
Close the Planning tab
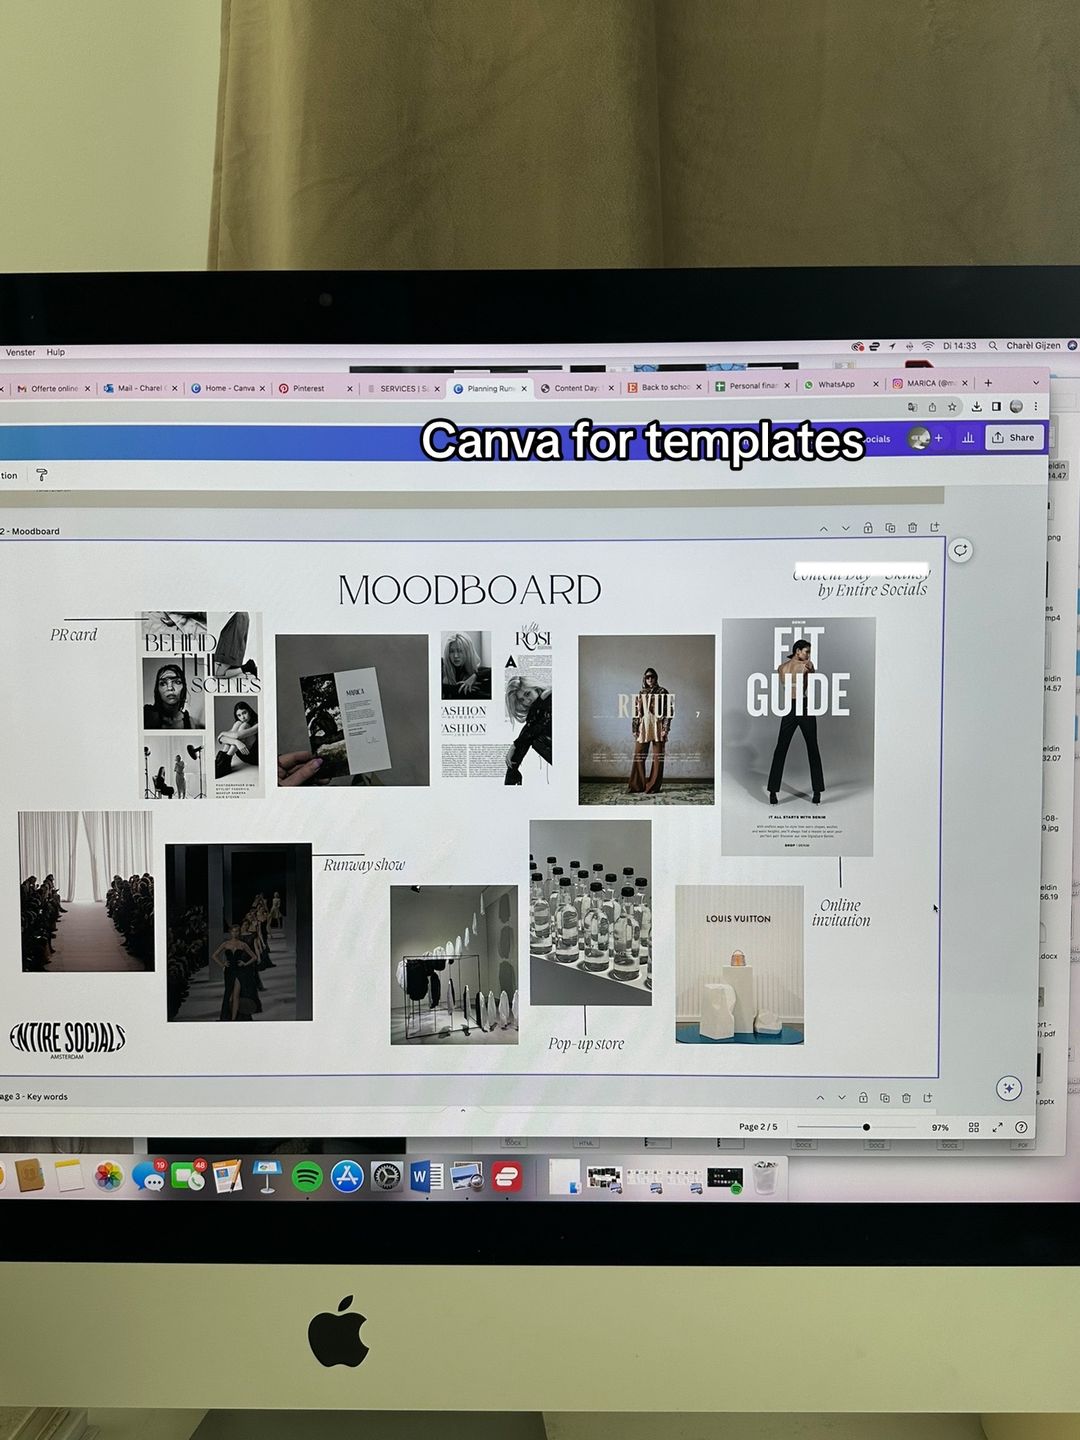point(524,388)
